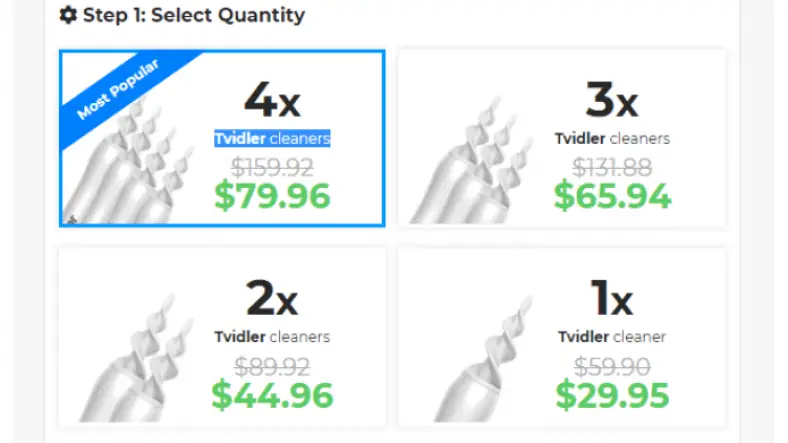Viewport: 788px width, 443px height.
Task: Click the highlighted Tvidler cleaners text
Action: 272,138
